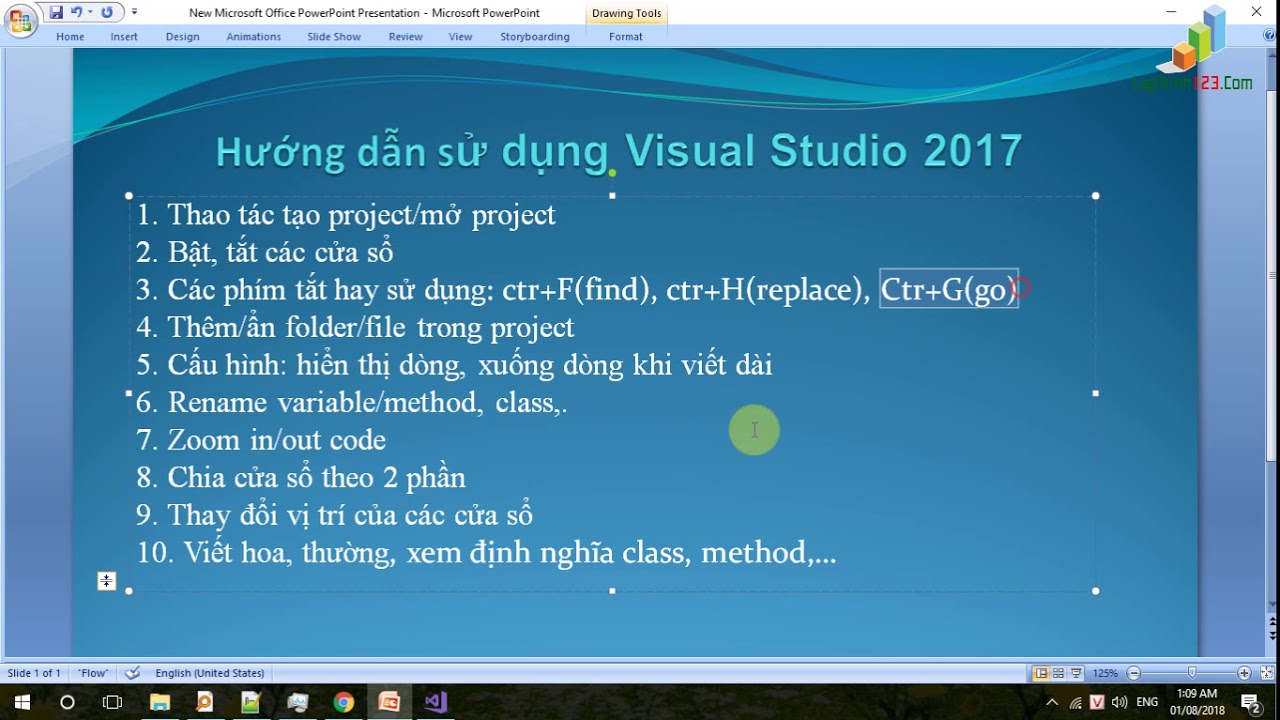Open PowerPoint Help question mark icon
The height and width of the screenshot is (720, 1280).
click(x=1270, y=35)
